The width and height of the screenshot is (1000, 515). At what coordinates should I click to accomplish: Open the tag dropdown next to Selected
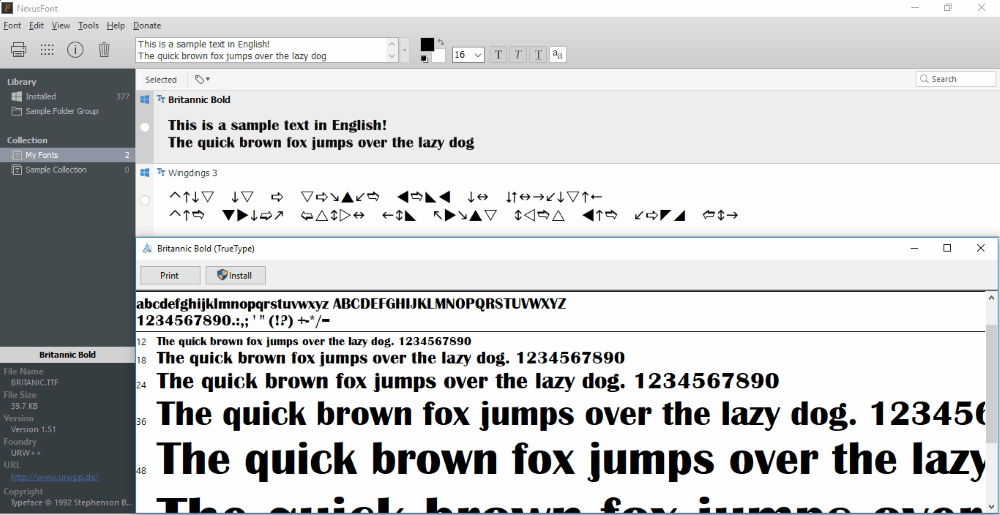(203, 80)
